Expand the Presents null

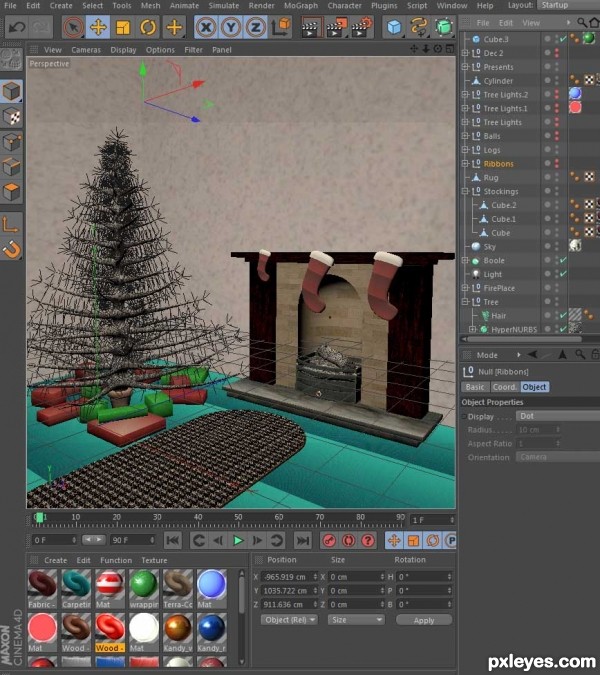(x=465, y=67)
